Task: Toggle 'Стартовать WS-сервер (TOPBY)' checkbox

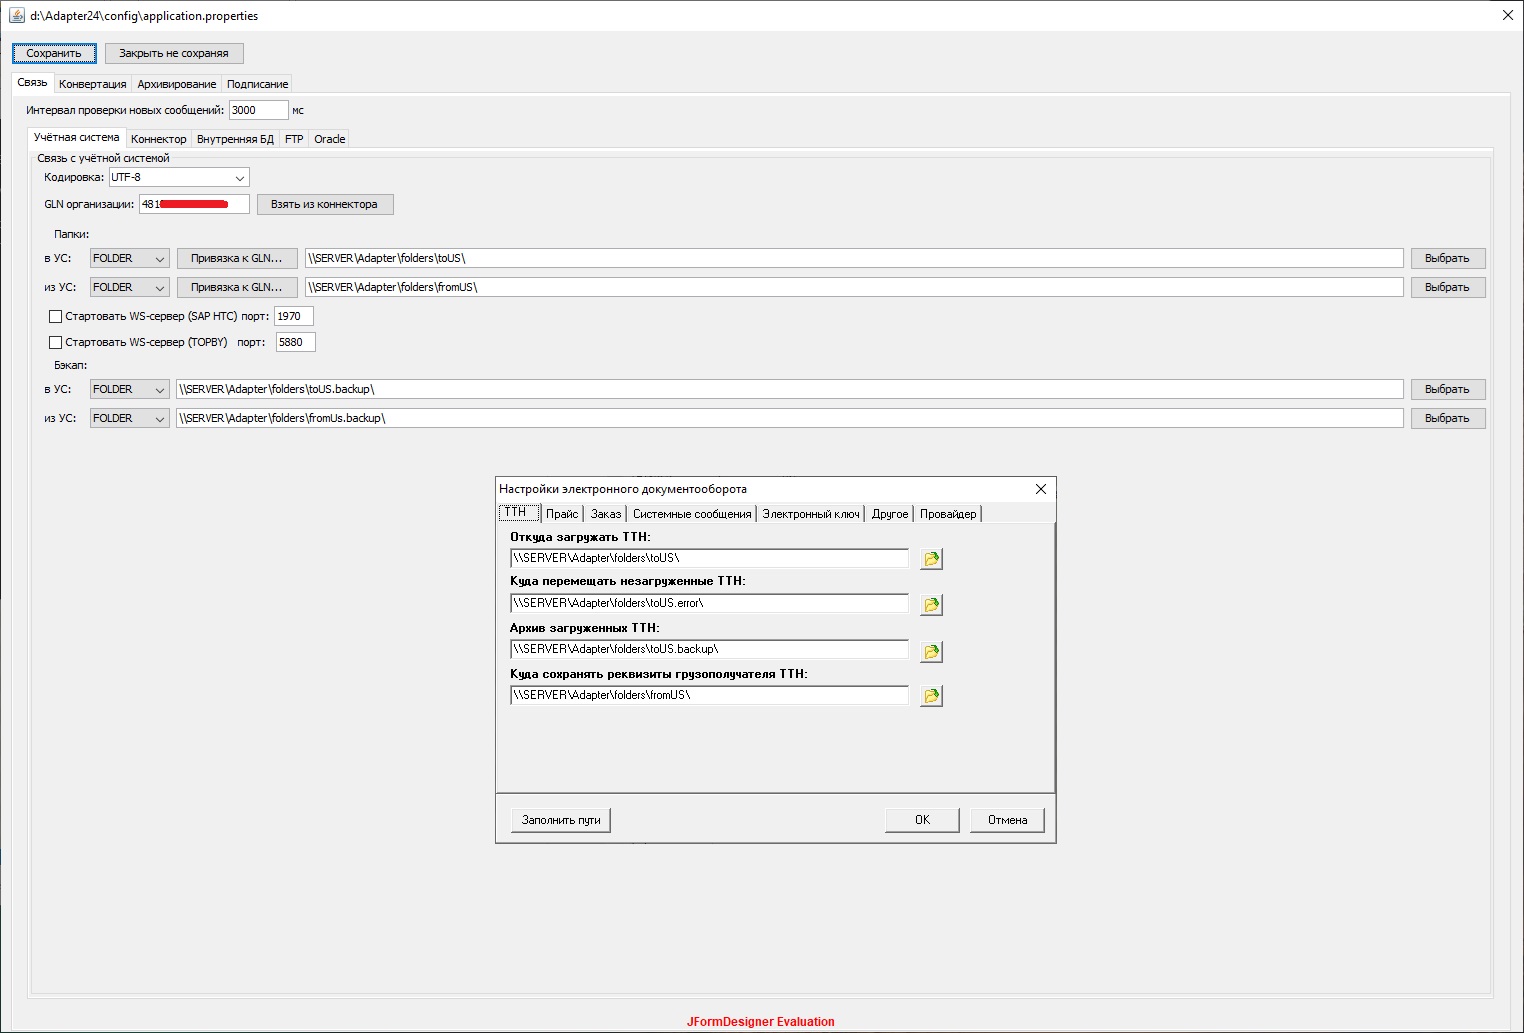Action: click(x=56, y=343)
